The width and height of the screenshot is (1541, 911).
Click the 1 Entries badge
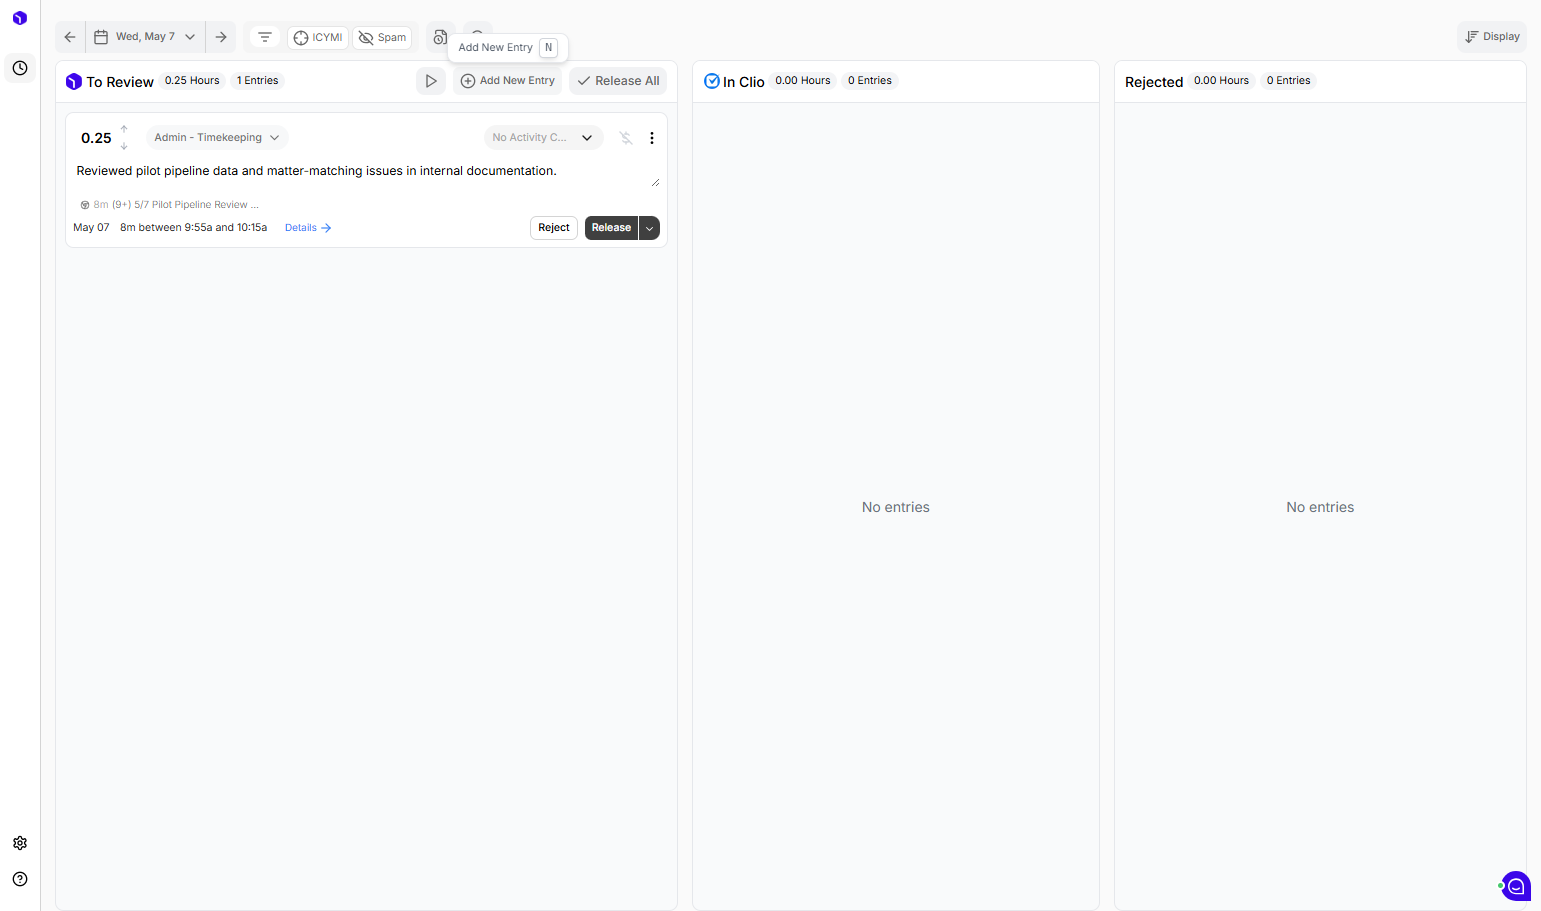258,81
